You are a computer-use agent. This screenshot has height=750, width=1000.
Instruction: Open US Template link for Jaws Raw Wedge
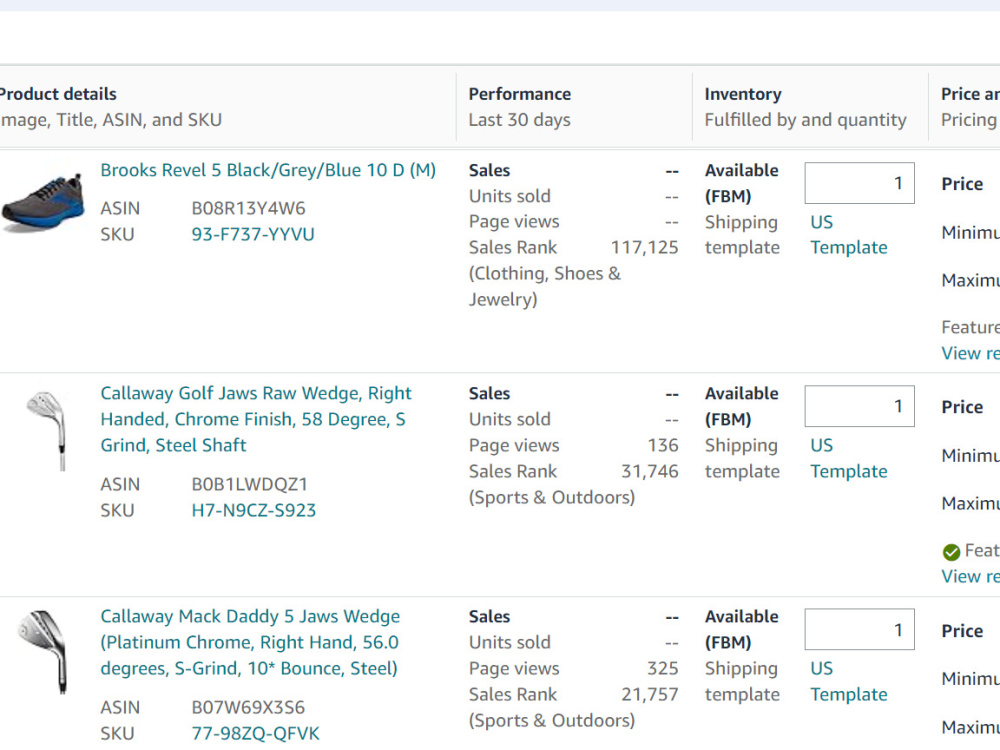pos(849,458)
